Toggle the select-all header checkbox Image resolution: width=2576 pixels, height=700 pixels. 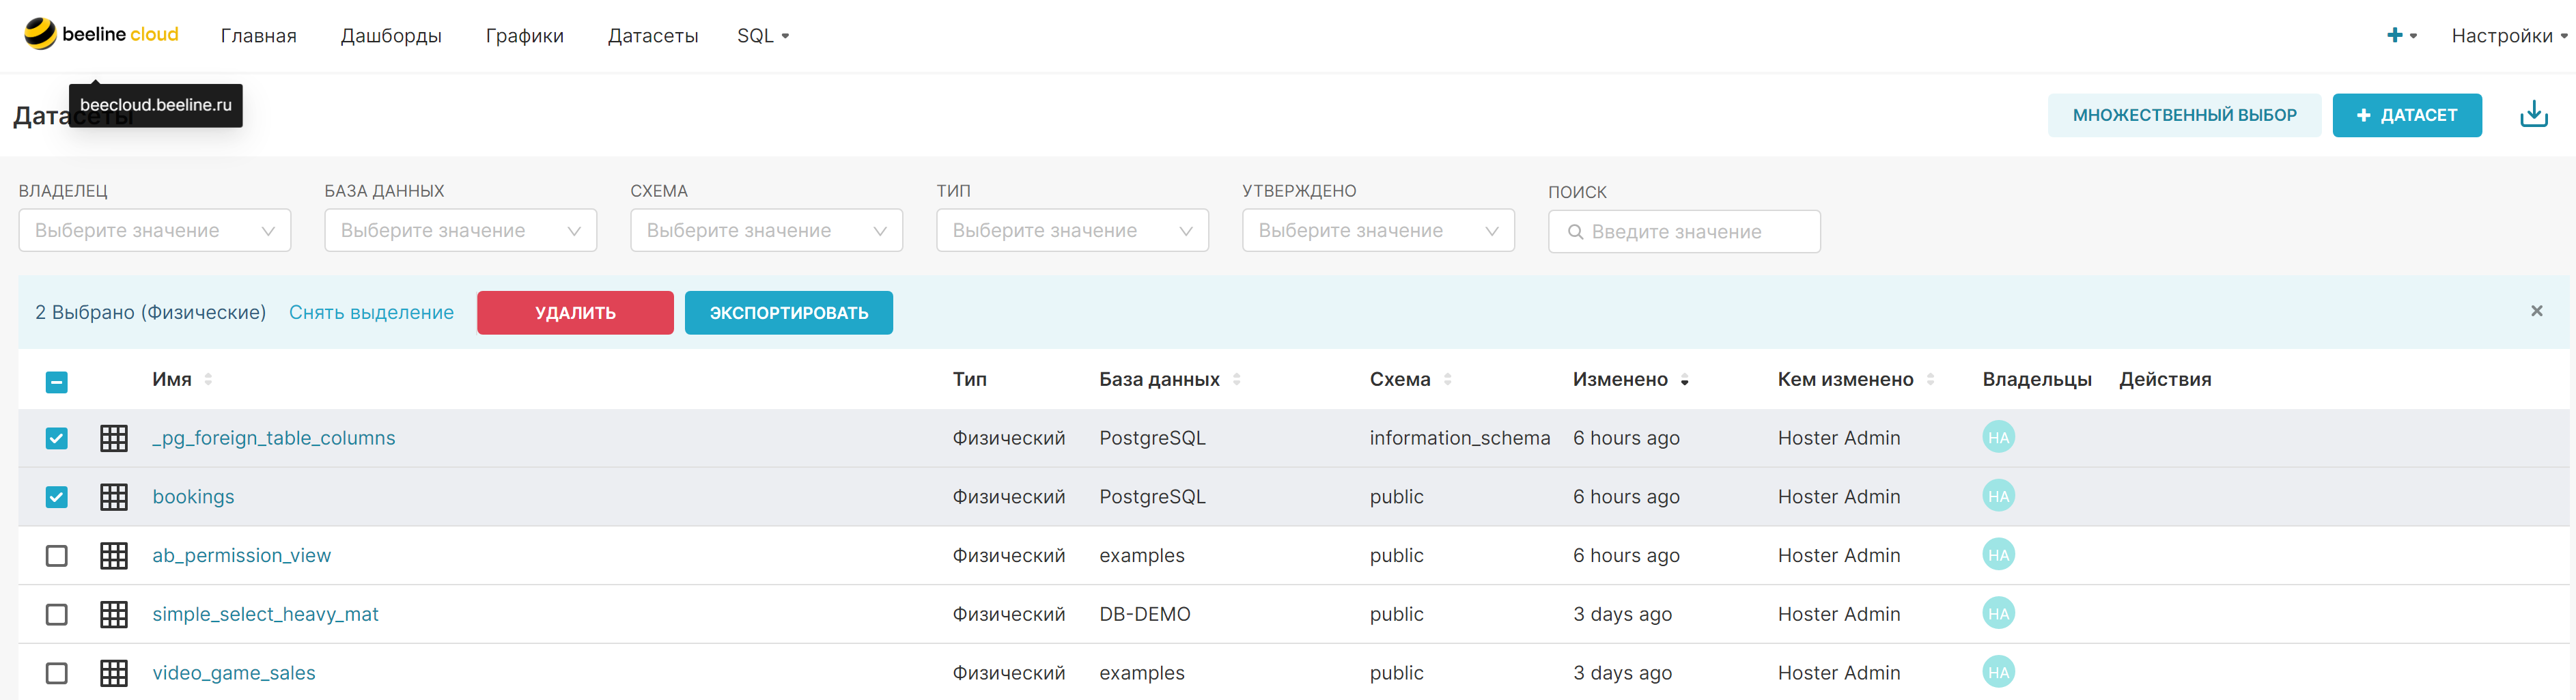(57, 381)
